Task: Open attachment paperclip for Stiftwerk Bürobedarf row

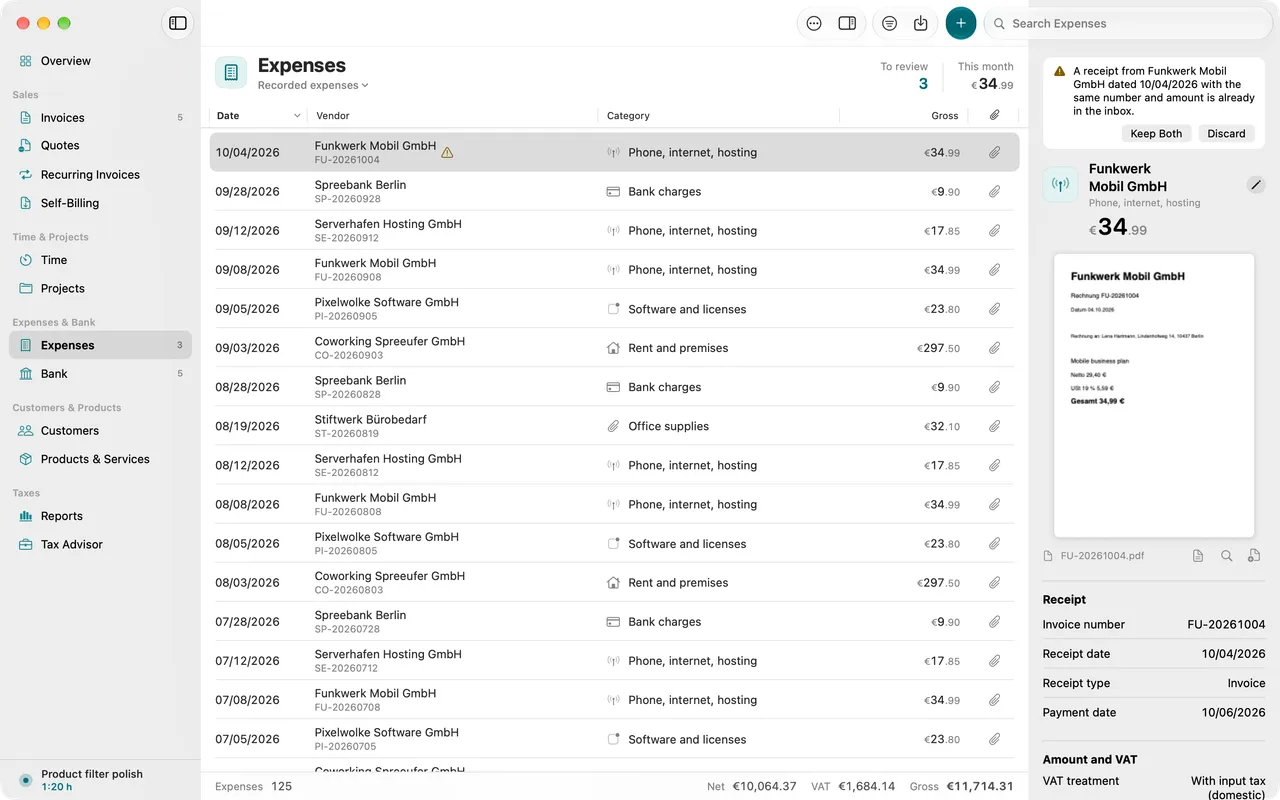Action: (x=994, y=426)
